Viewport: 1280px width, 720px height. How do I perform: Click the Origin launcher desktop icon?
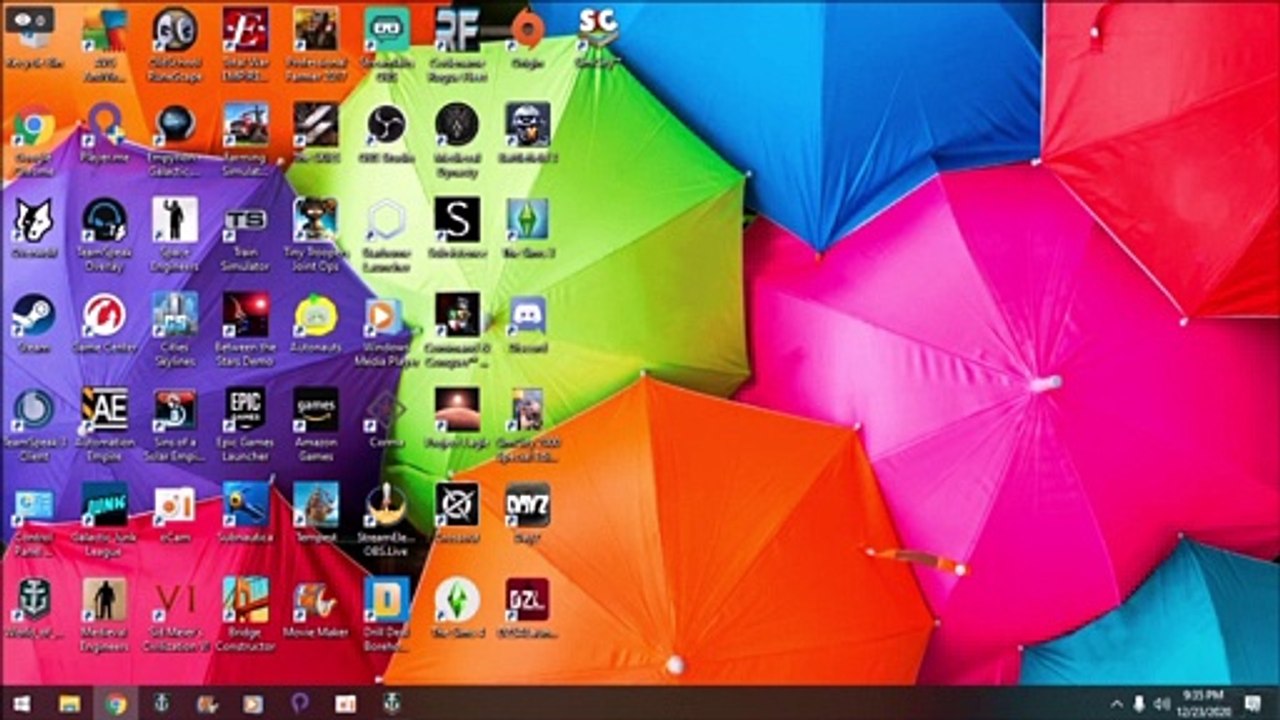527,40
